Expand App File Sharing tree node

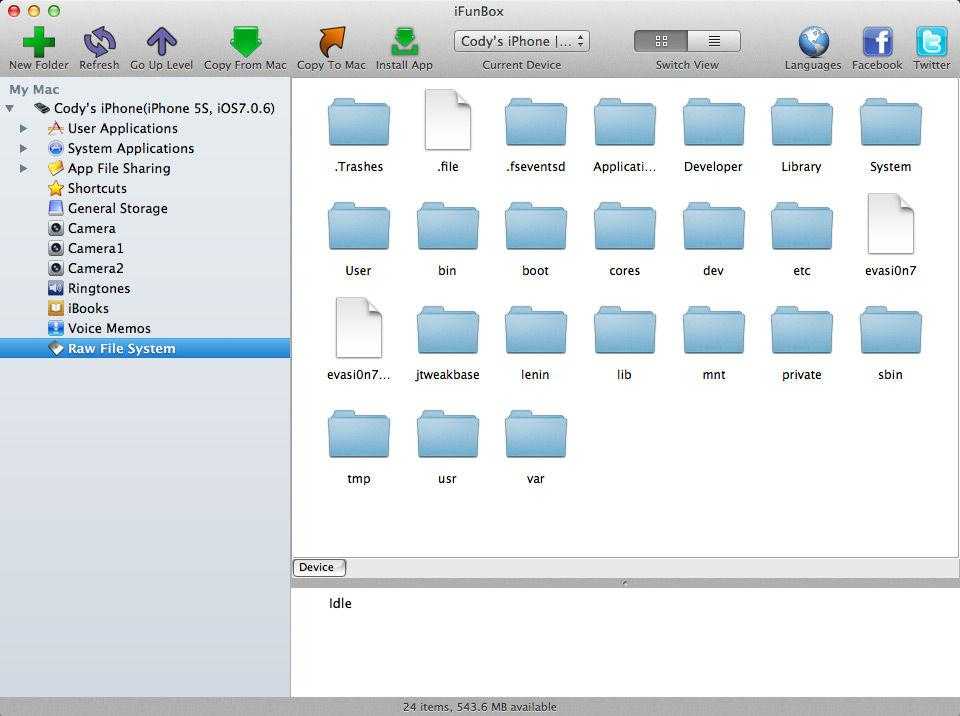click(23, 168)
